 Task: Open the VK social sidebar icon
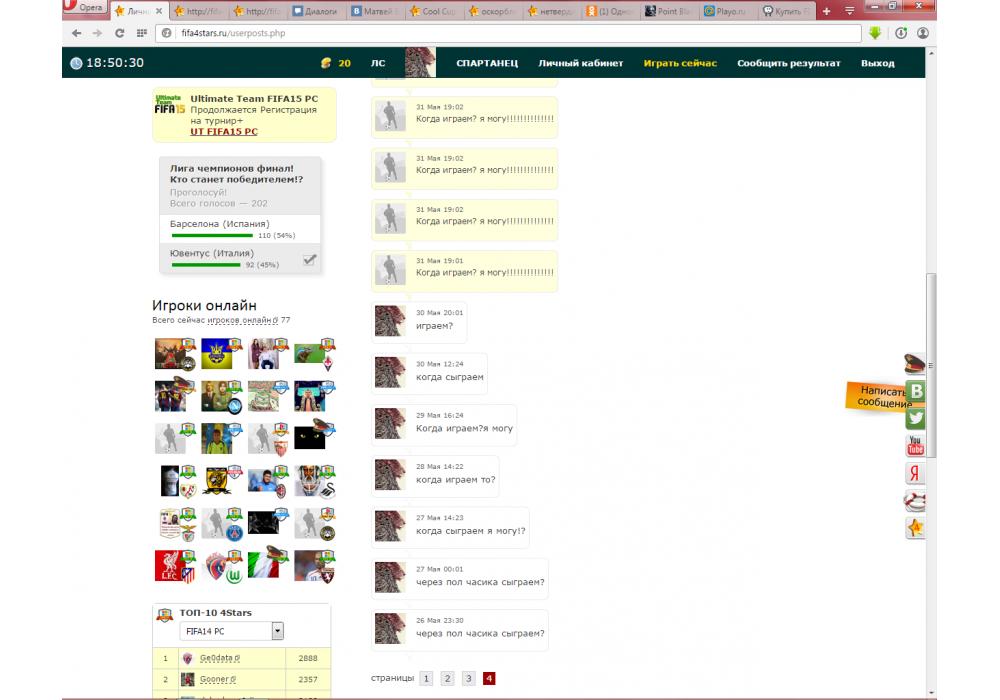915,392
